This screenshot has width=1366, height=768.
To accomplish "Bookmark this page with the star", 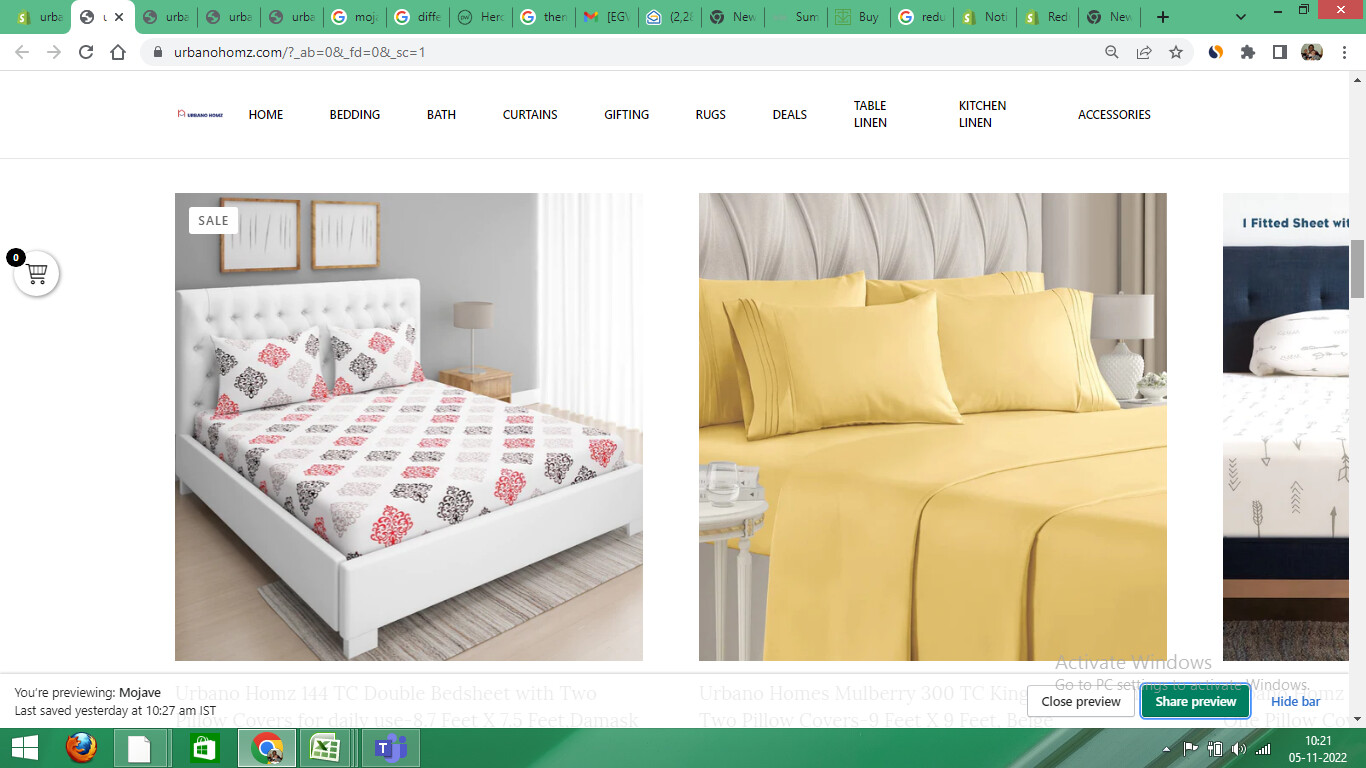I will [x=1176, y=52].
